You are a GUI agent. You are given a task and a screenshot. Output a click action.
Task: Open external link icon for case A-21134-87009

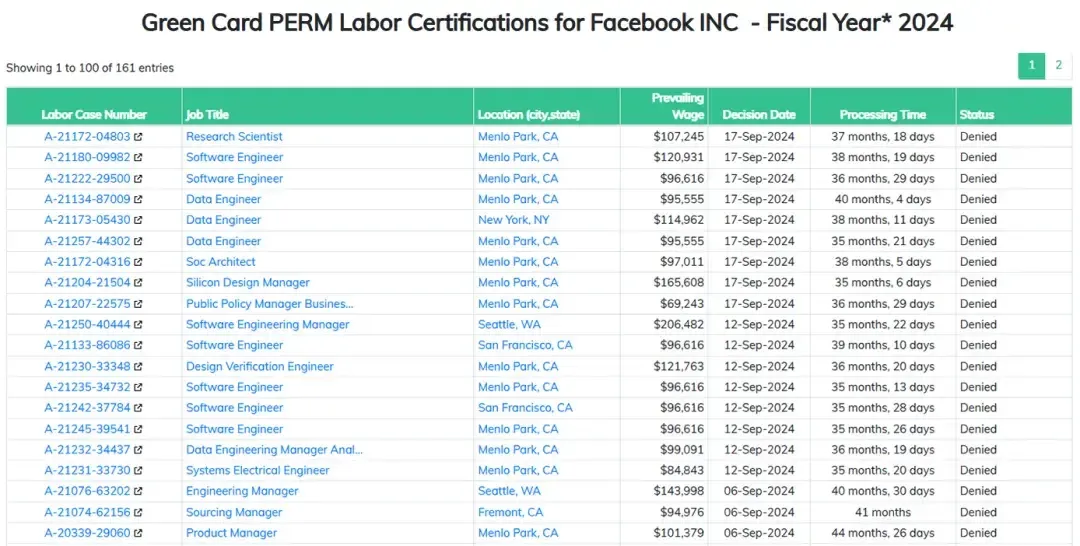tap(138, 200)
